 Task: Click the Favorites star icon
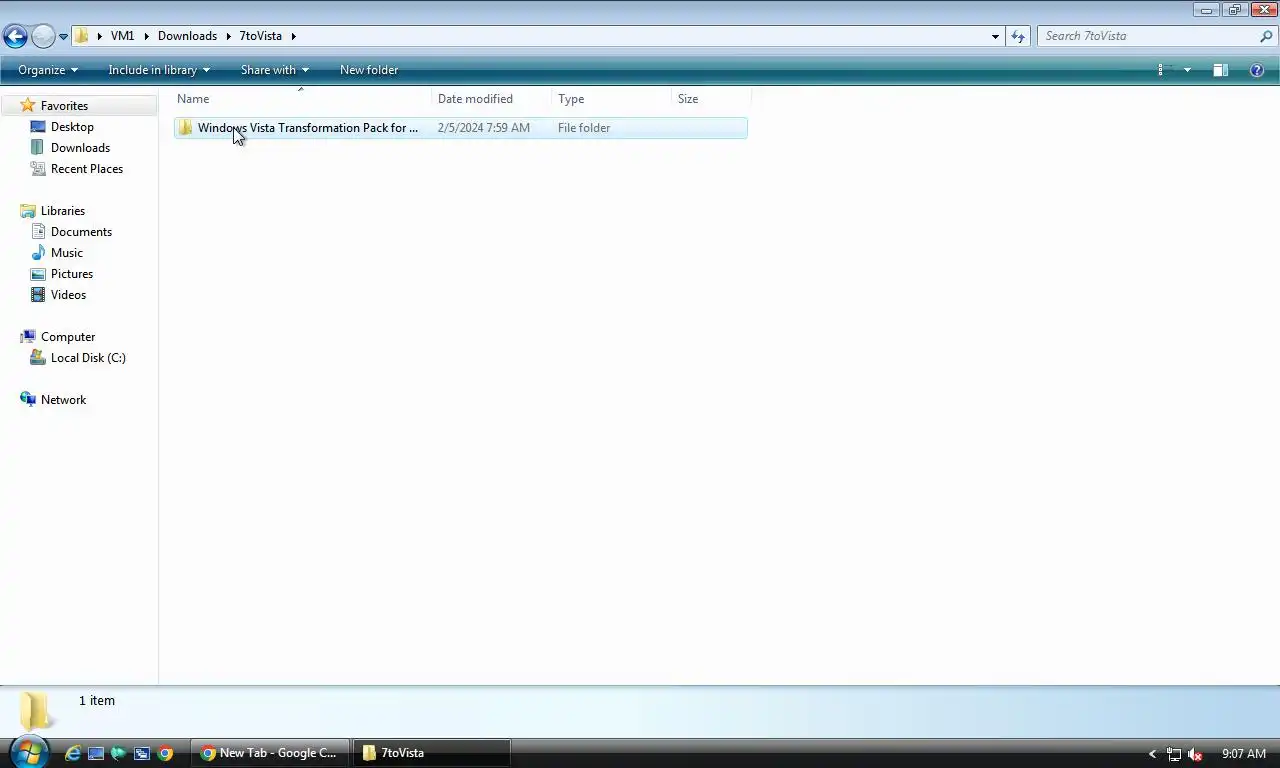click(x=28, y=105)
